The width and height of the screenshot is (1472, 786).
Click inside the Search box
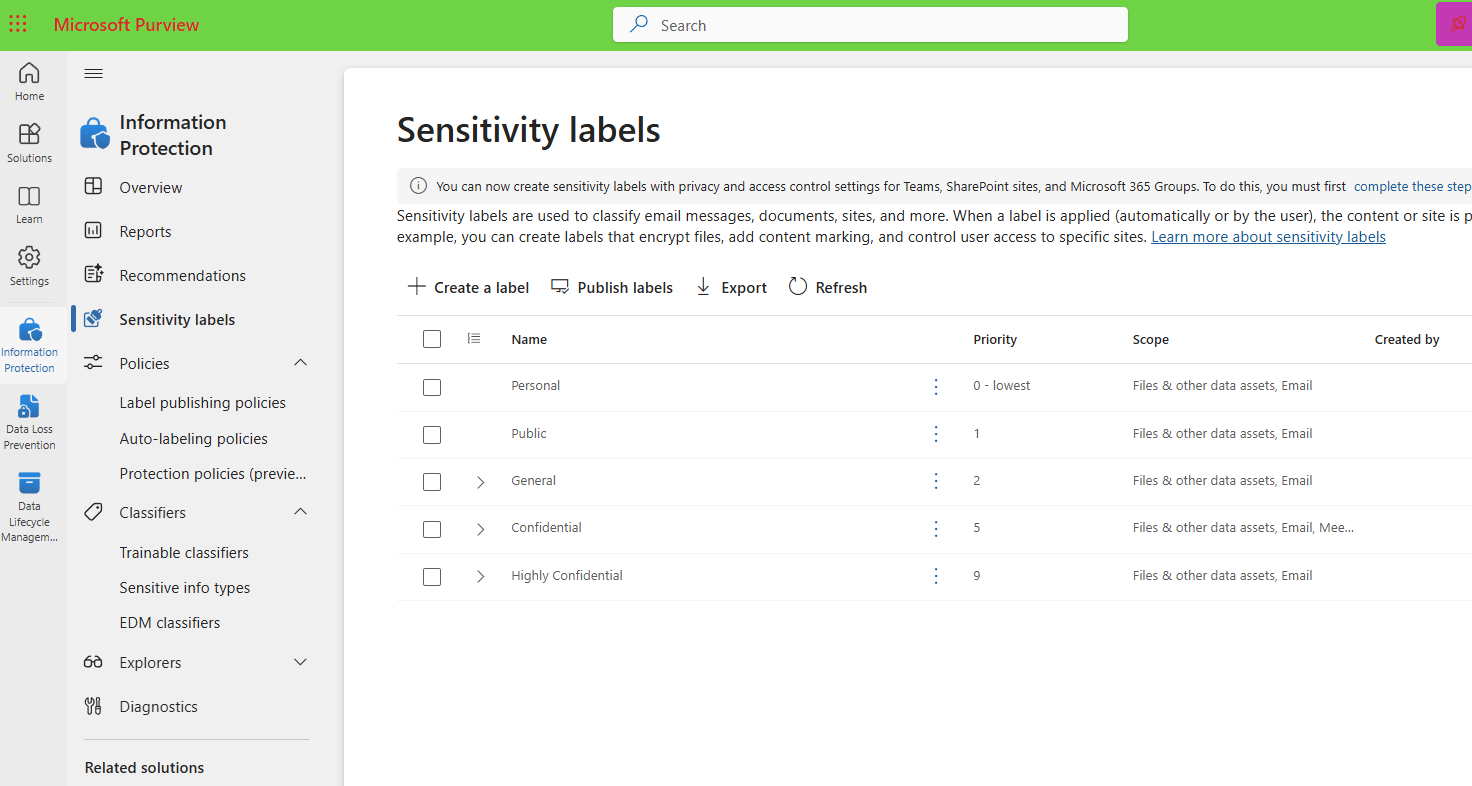868,24
